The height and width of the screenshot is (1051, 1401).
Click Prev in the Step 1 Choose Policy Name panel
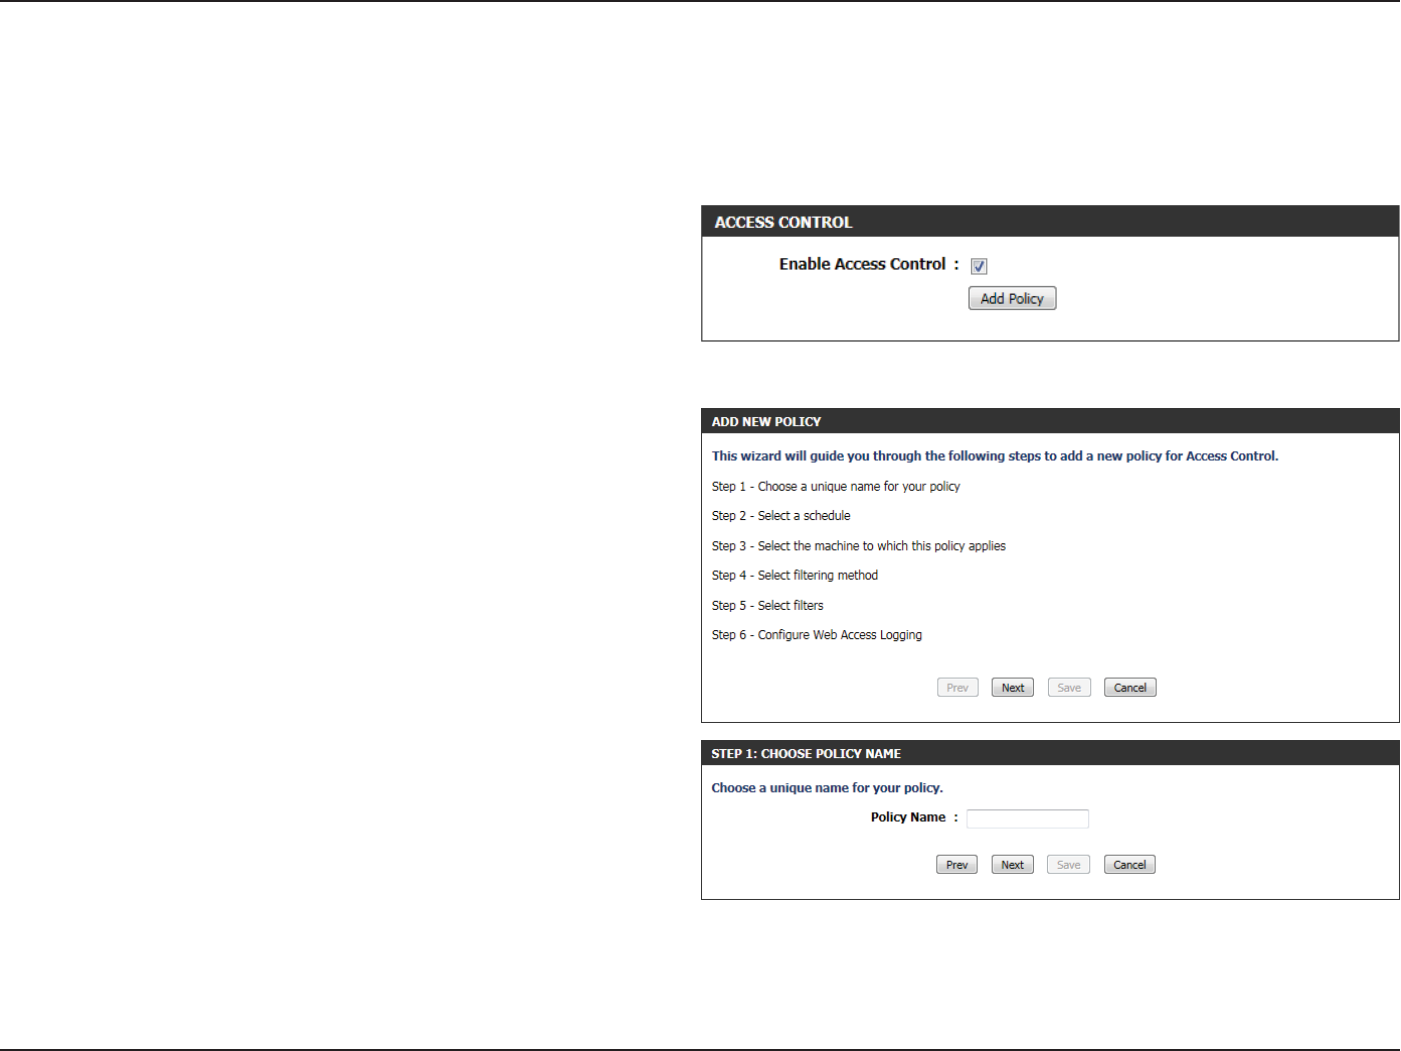click(x=957, y=864)
